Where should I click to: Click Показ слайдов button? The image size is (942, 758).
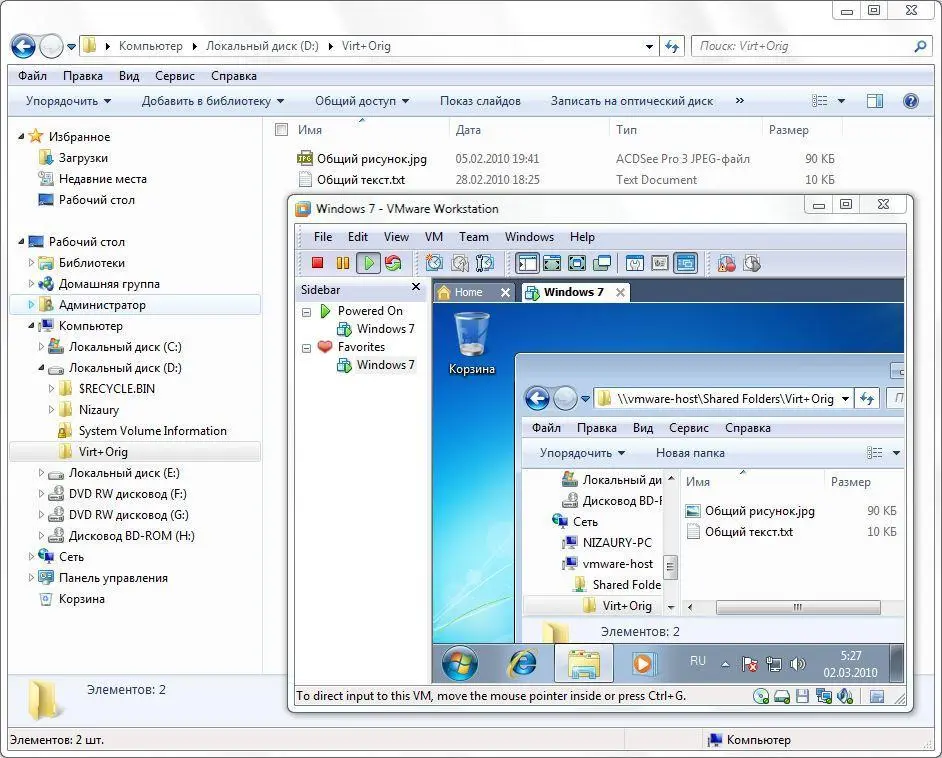pyautogui.click(x=480, y=101)
